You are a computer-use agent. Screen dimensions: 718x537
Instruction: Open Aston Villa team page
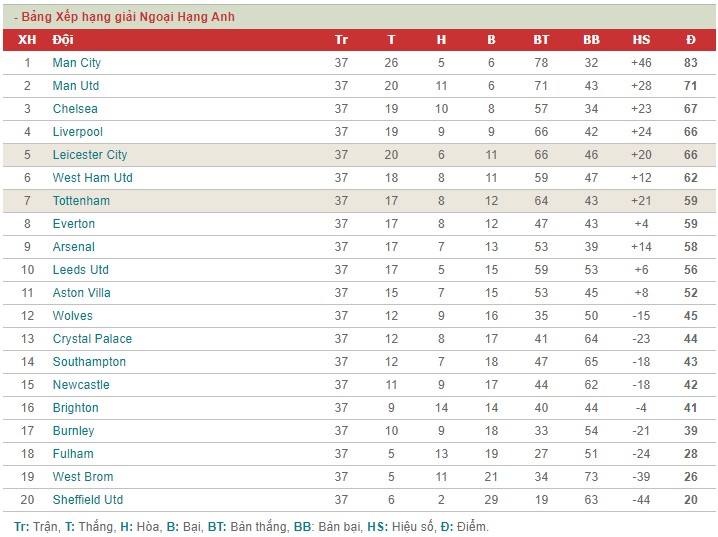click(x=82, y=293)
